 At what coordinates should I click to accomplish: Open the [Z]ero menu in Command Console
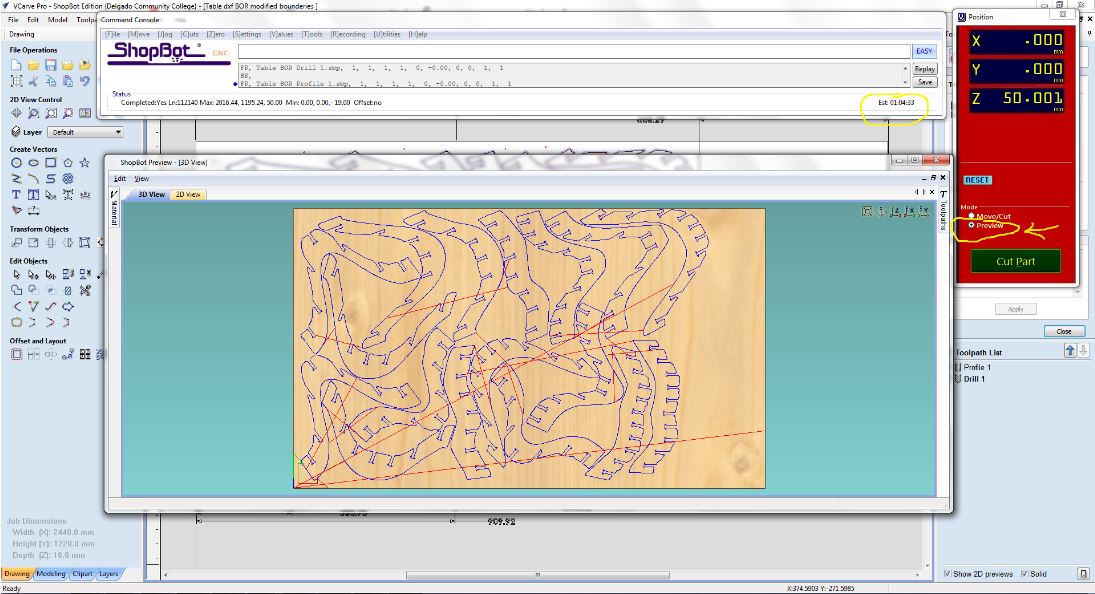(216, 34)
